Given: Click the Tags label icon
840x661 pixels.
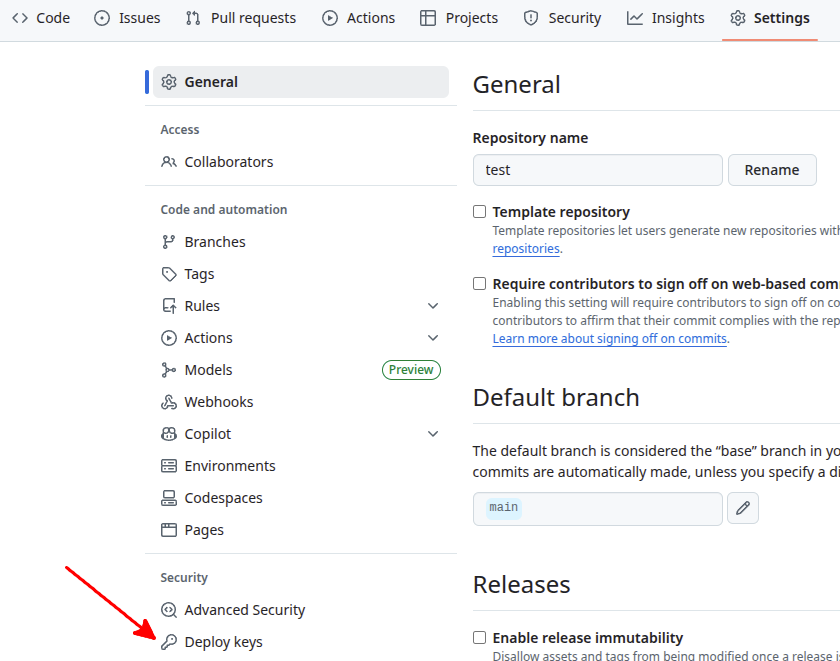Looking at the screenshot, I should tap(169, 274).
